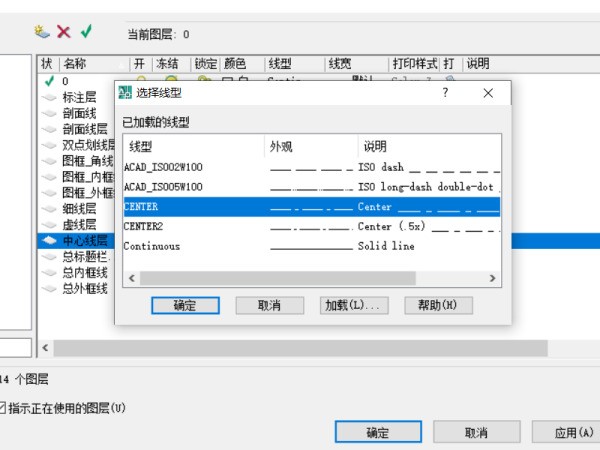Viewport: 600px width, 450px height.
Task: Click the 打印样式 column header
Action: [415, 64]
